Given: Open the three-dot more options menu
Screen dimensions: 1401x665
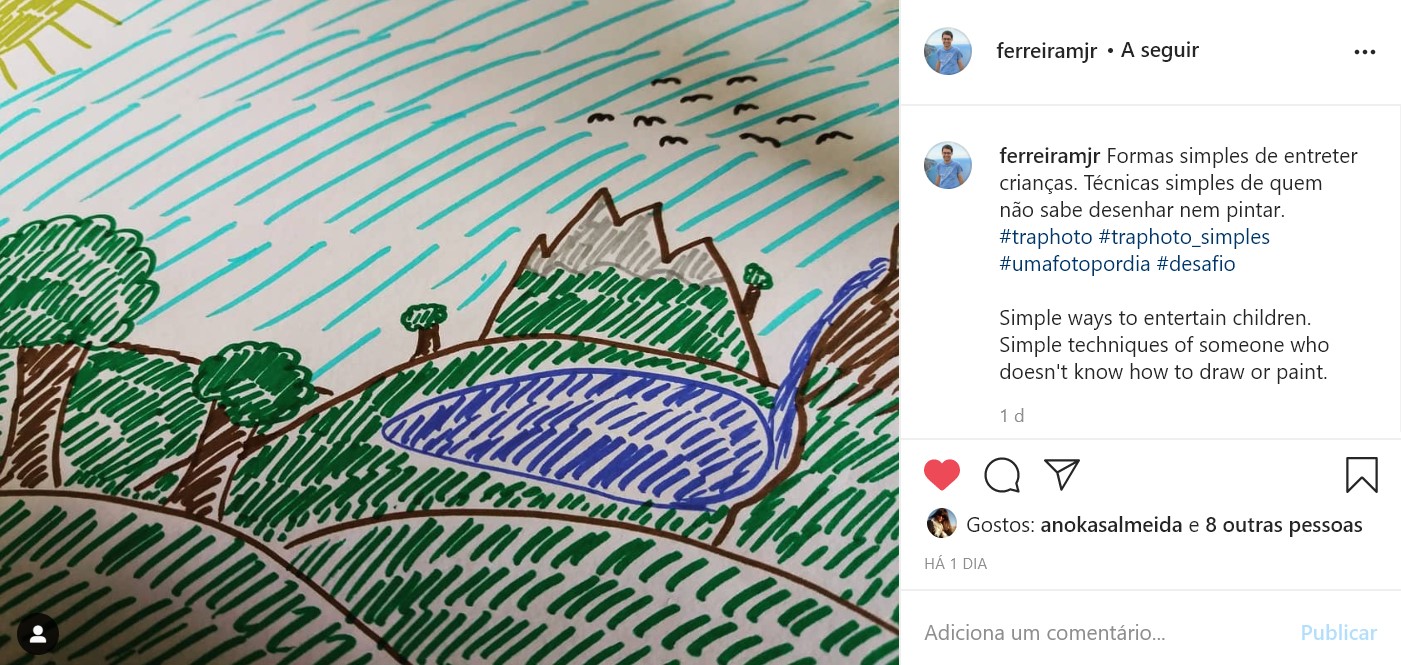Looking at the screenshot, I should (x=1365, y=52).
